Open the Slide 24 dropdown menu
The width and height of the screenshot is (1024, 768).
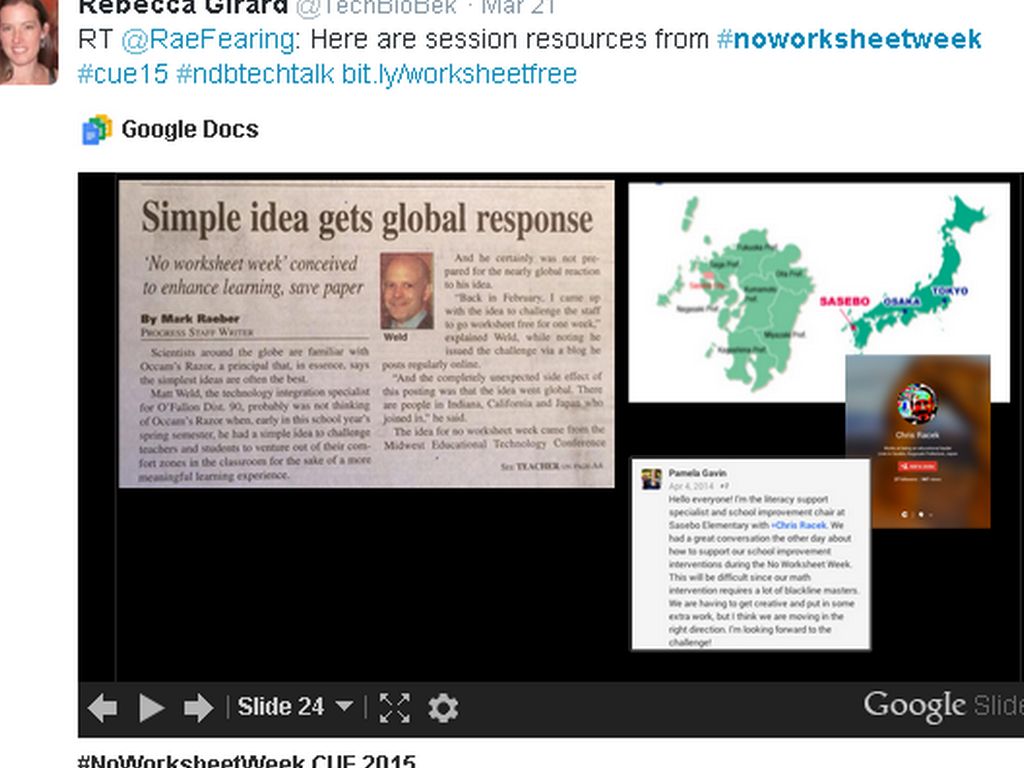click(295, 707)
